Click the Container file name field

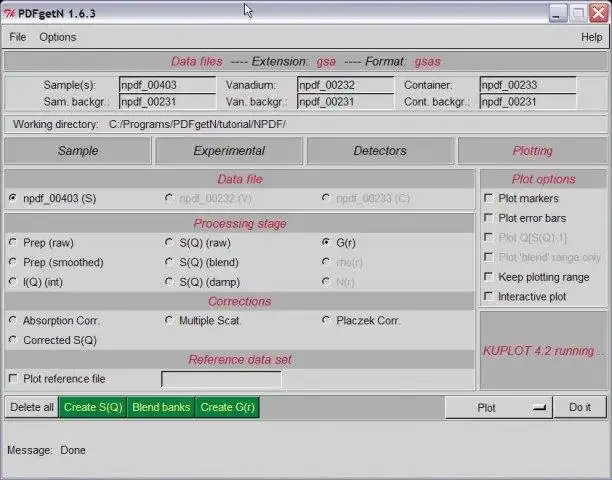pyautogui.click(x=528, y=85)
